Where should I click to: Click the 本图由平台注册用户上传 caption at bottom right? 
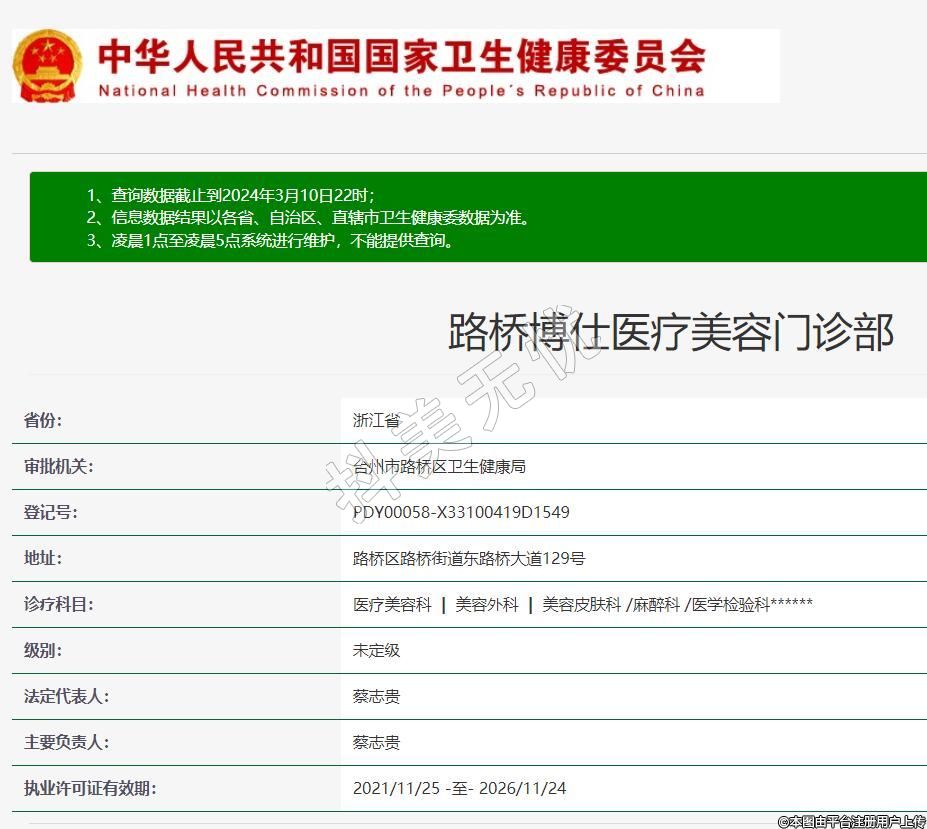tap(851, 821)
